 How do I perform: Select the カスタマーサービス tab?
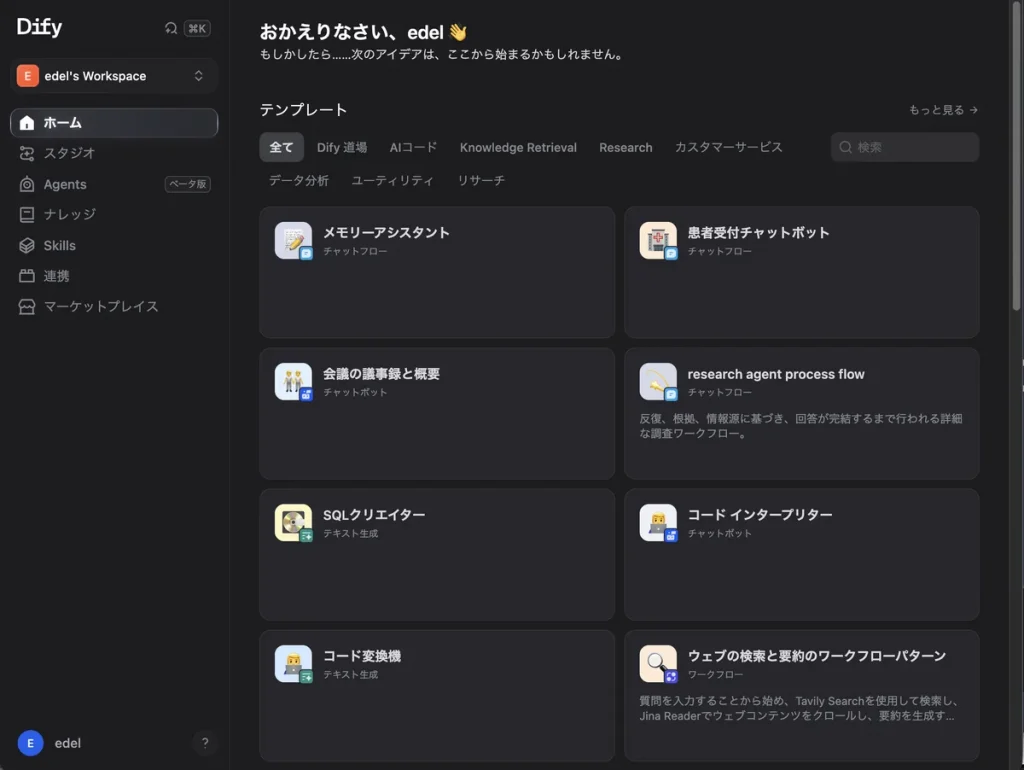tap(728, 147)
